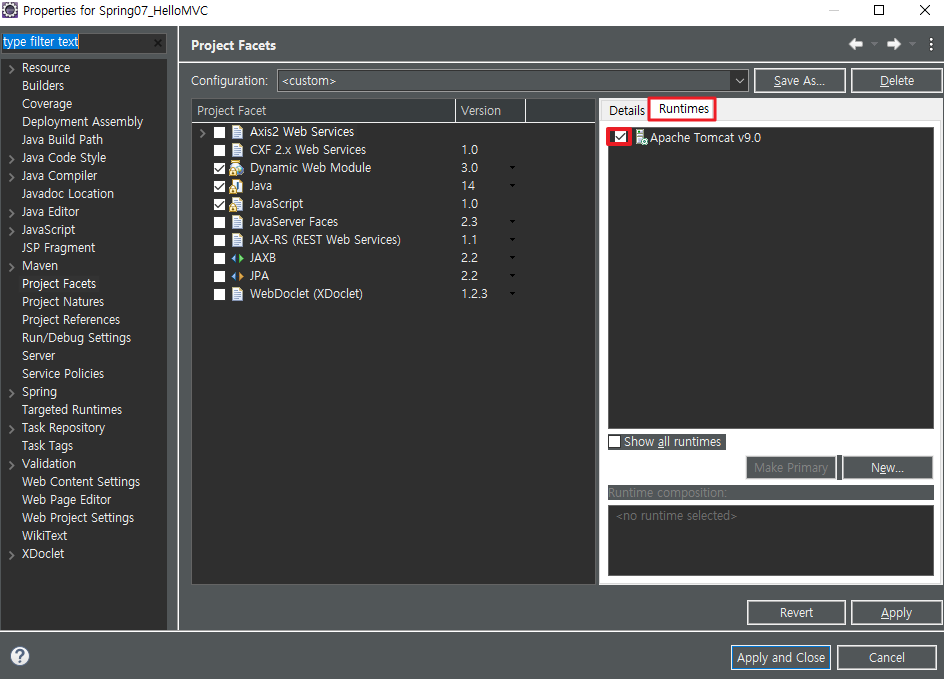Click the CXF 2.x Web Services icon
This screenshot has width=944, height=679.
pyautogui.click(x=238, y=150)
